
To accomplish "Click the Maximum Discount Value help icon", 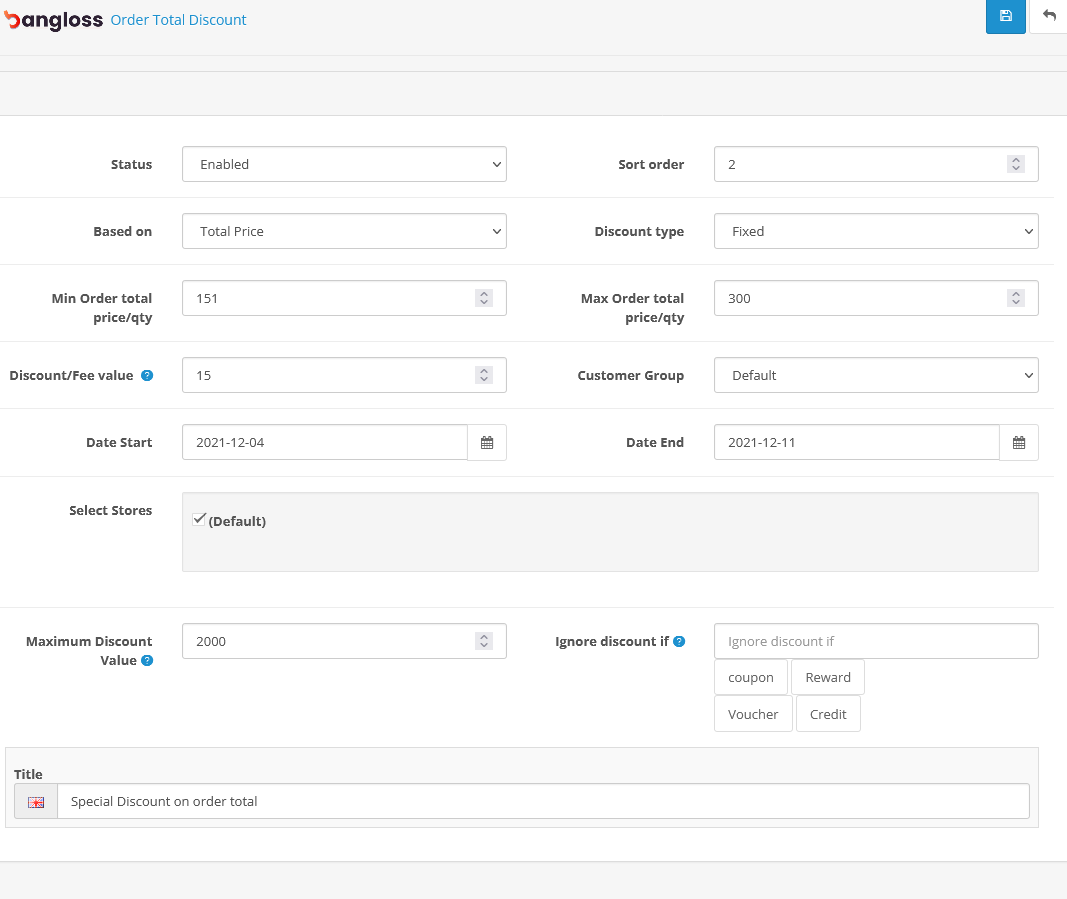I will pos(147,661).
